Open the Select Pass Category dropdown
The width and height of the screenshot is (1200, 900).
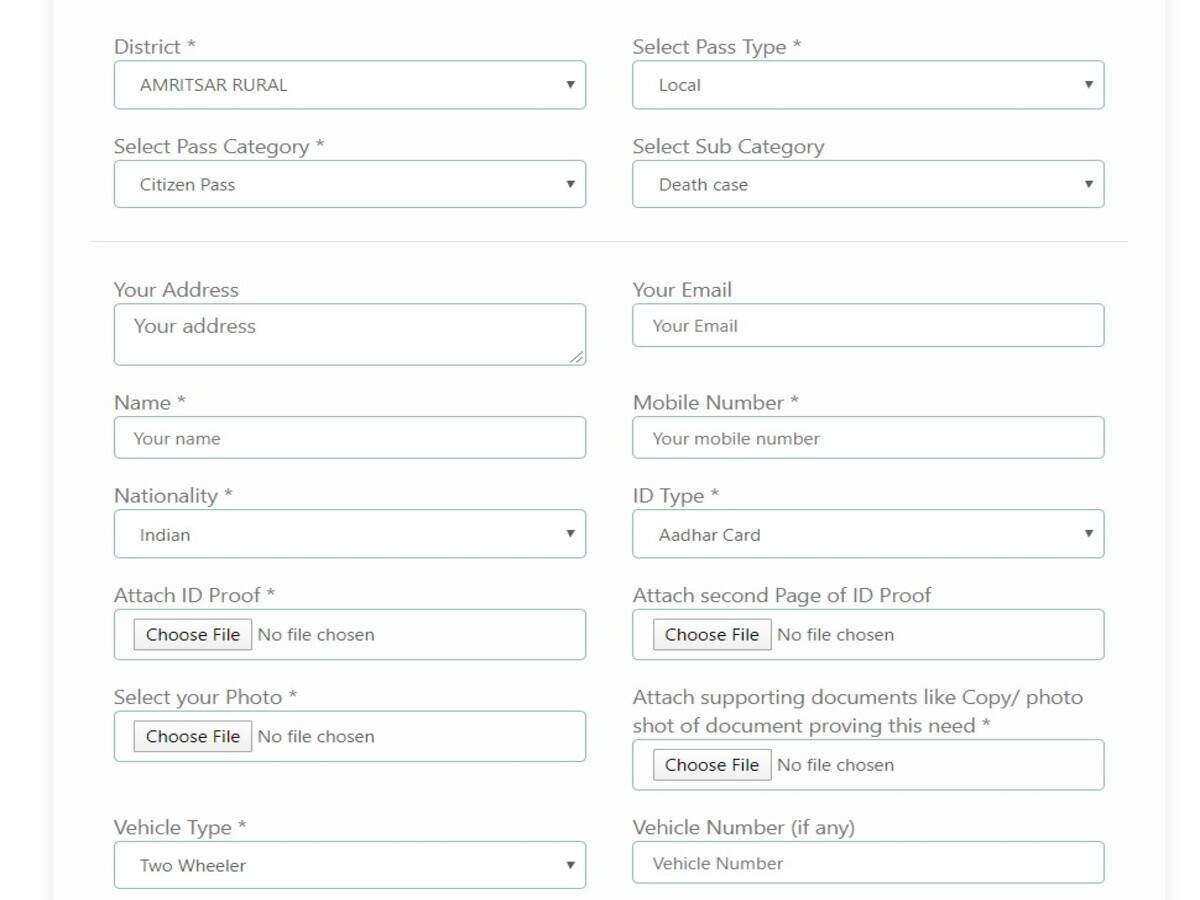tap(349, 184)
